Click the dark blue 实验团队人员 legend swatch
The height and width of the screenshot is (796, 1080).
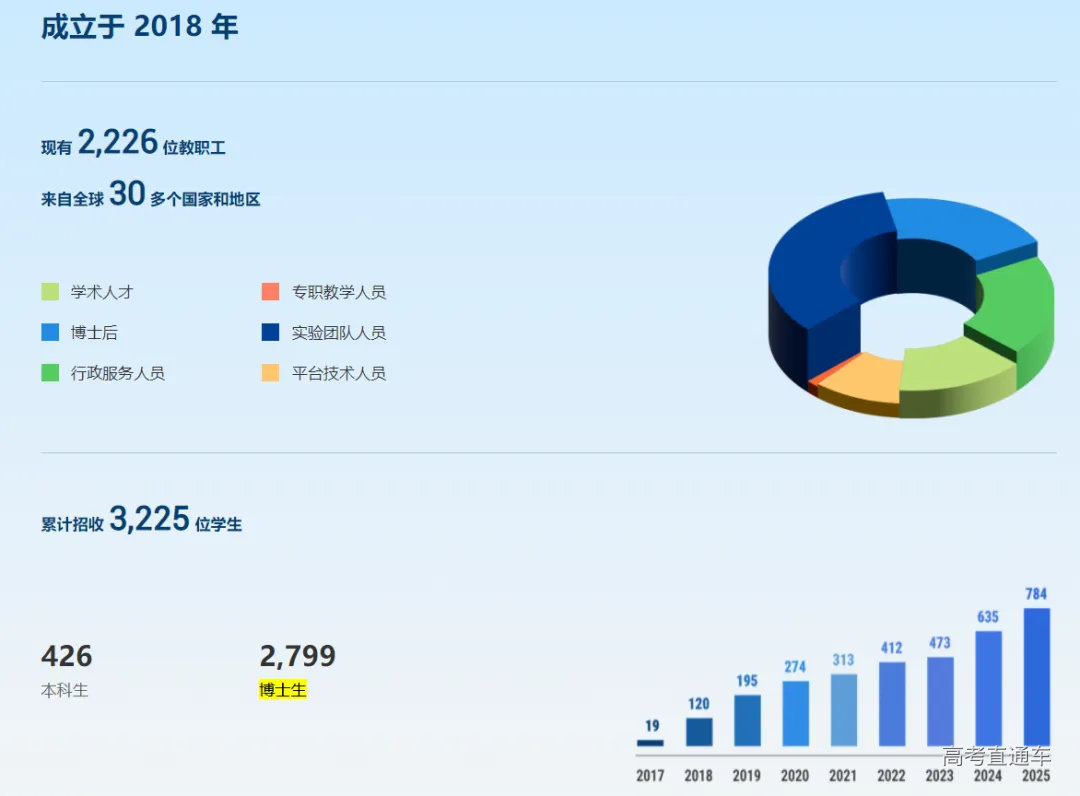[270, 333]
